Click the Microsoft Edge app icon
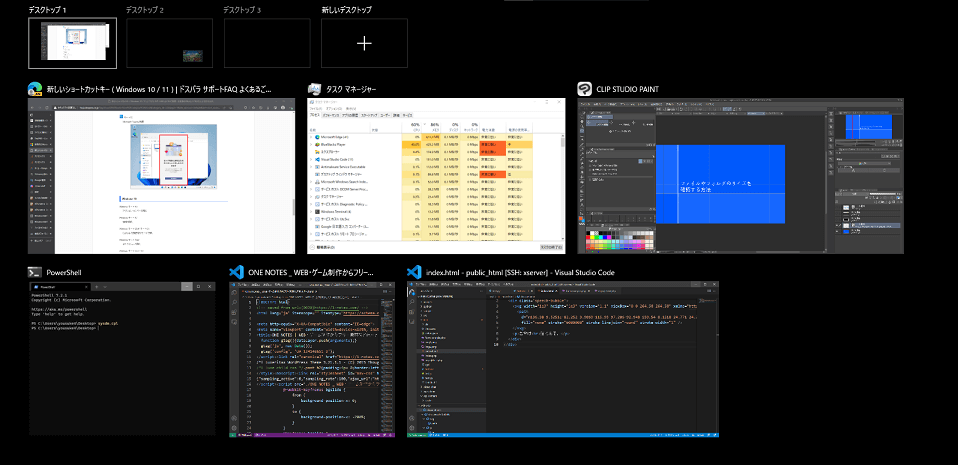 tap(35, 89)
